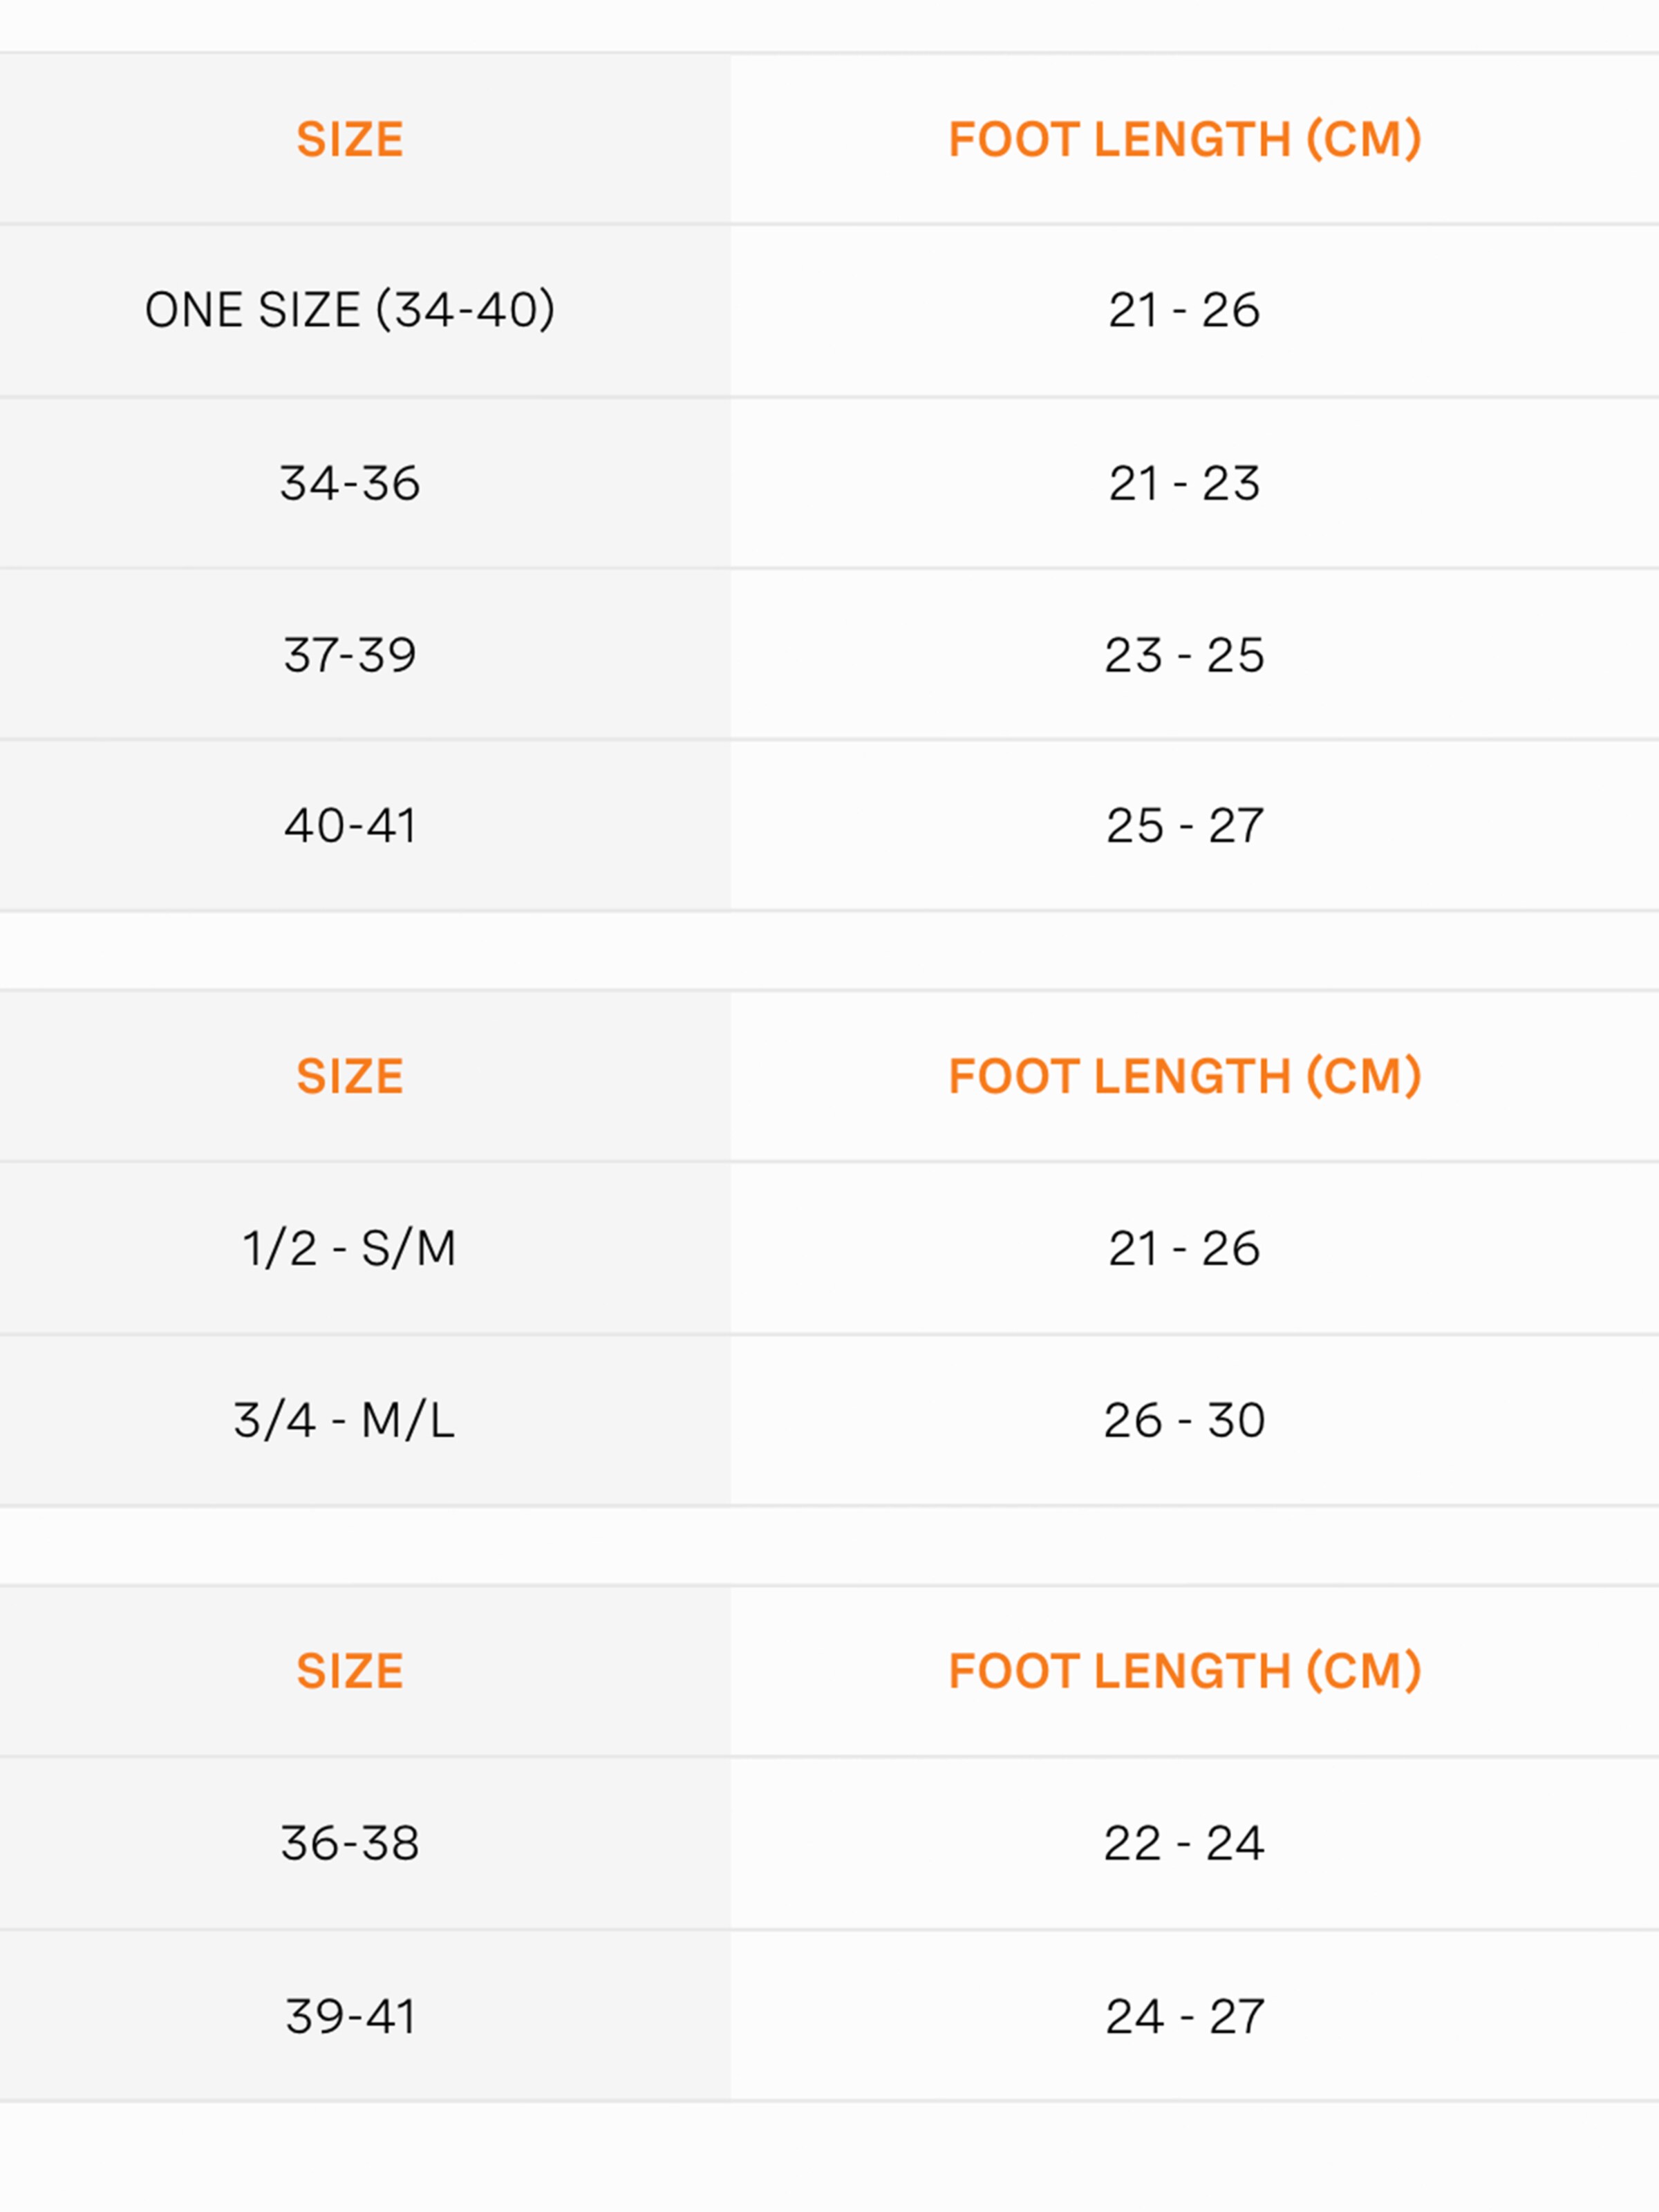Select the 40-41 size cell
The height and width of the screenshot is (2212, 1659).
(x=350, y=826)
